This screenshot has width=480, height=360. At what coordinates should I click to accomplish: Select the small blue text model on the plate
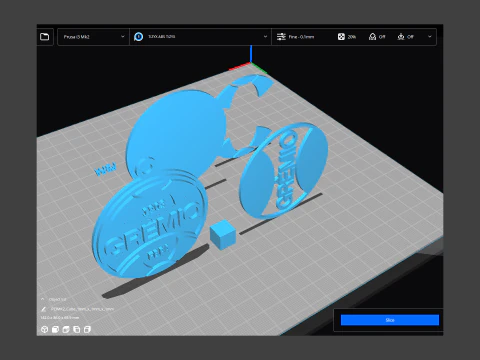105,169
